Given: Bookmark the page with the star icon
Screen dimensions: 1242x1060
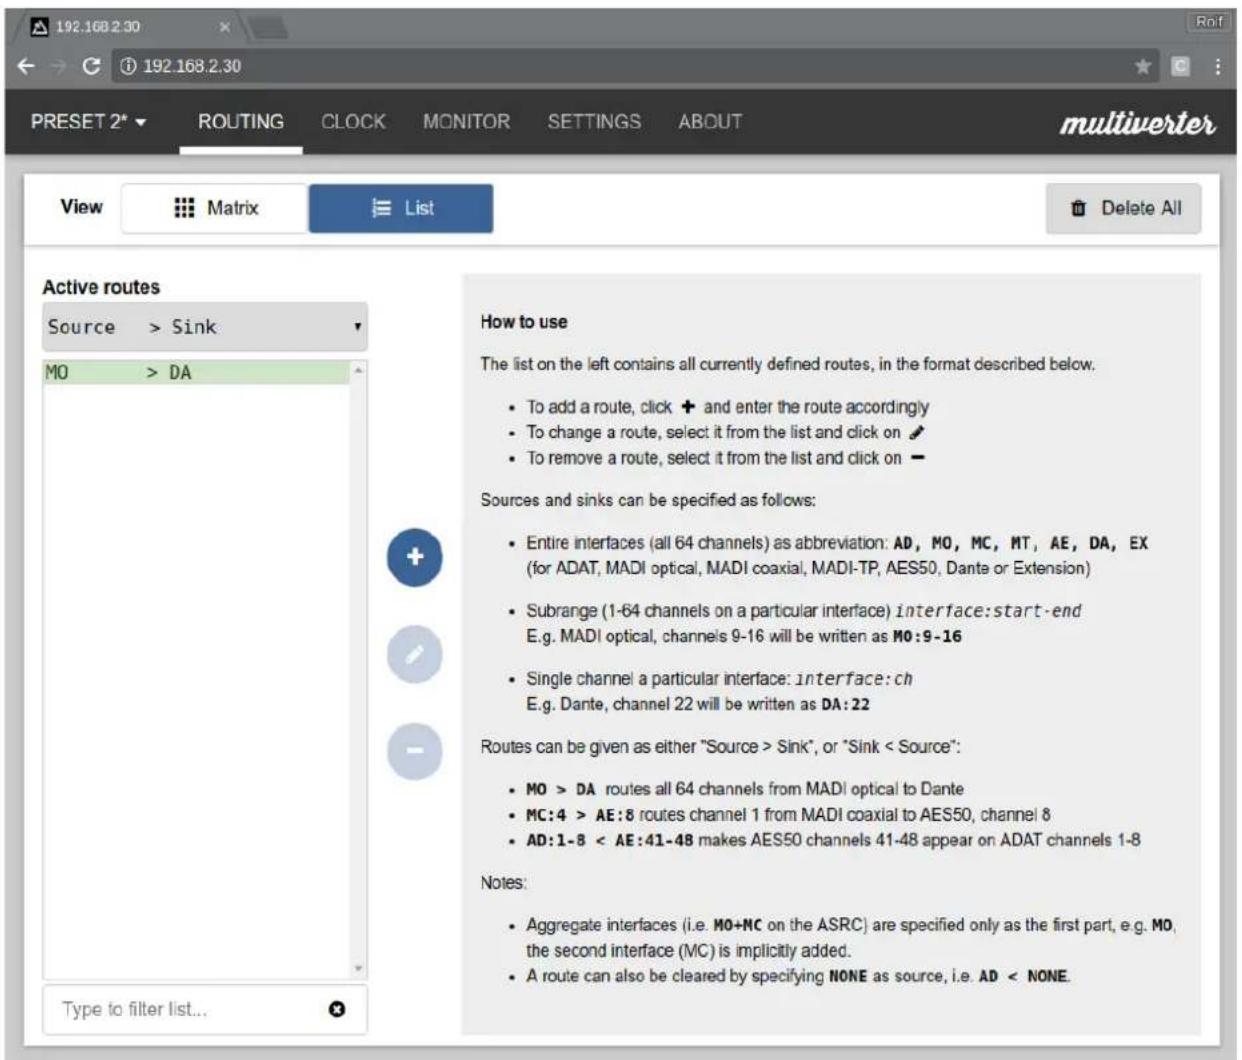Looking at the screenshot, I should [1143, 67].
